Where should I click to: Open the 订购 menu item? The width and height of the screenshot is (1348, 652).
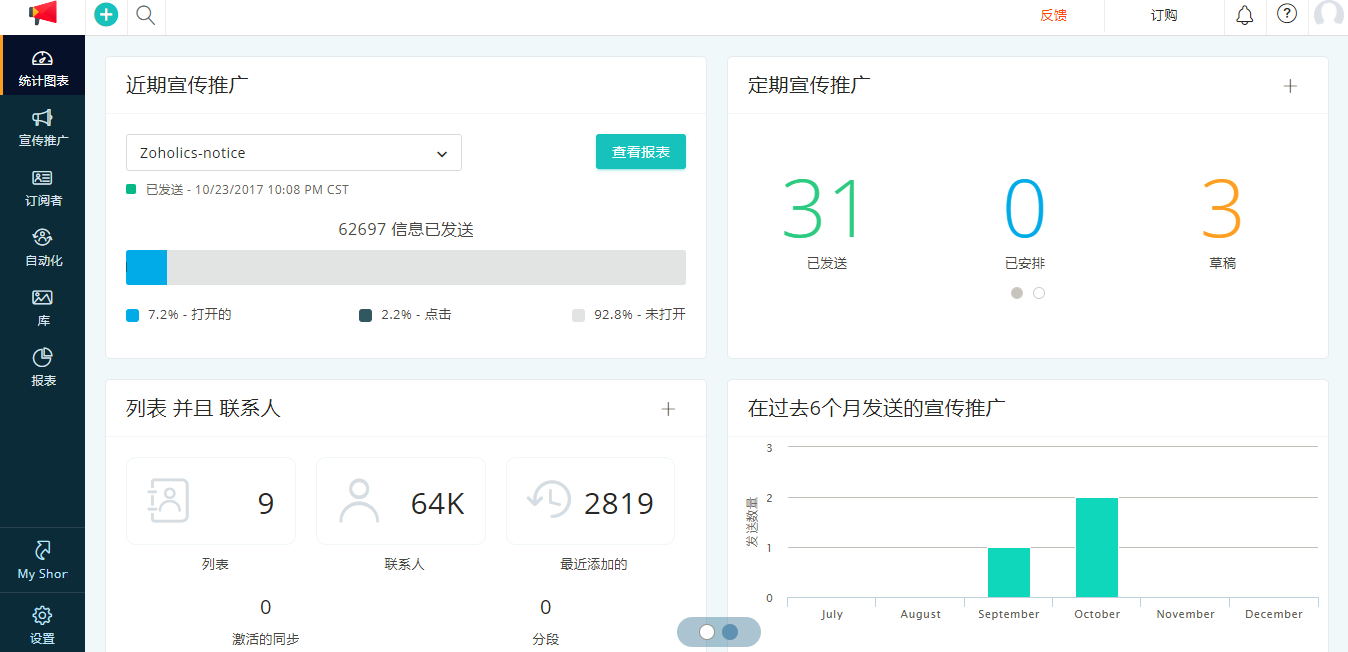click(x=1163, y=16)
